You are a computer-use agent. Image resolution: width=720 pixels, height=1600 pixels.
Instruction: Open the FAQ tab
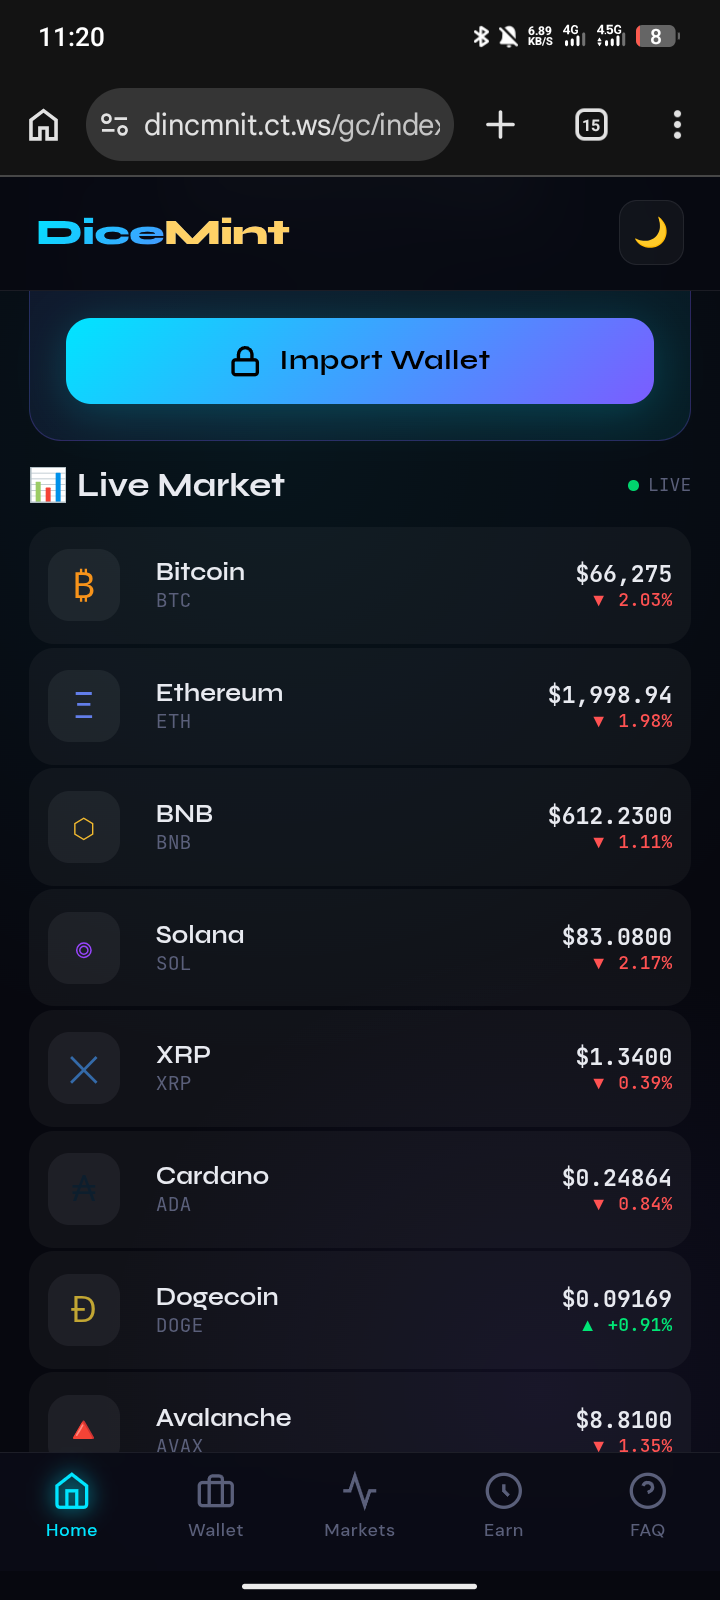(x=648, y=1506)
